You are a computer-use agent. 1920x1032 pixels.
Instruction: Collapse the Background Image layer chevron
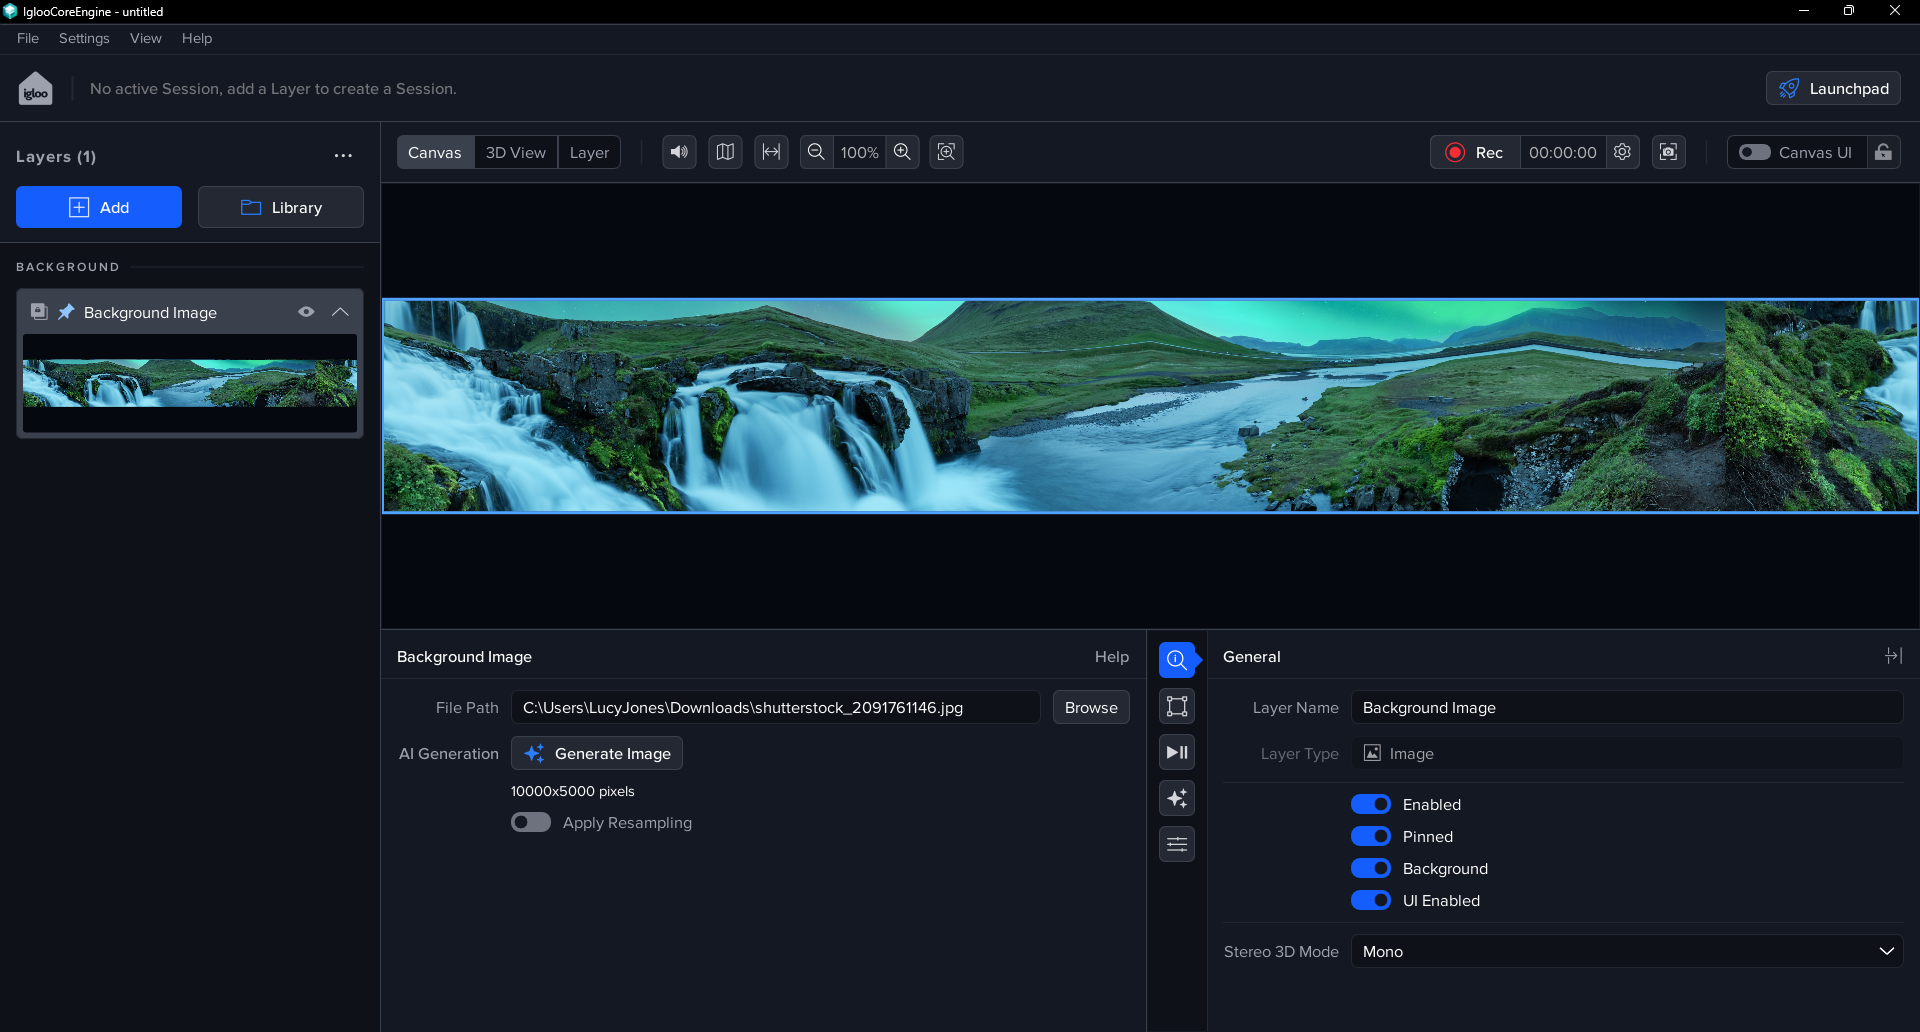(x=340, y=312)
